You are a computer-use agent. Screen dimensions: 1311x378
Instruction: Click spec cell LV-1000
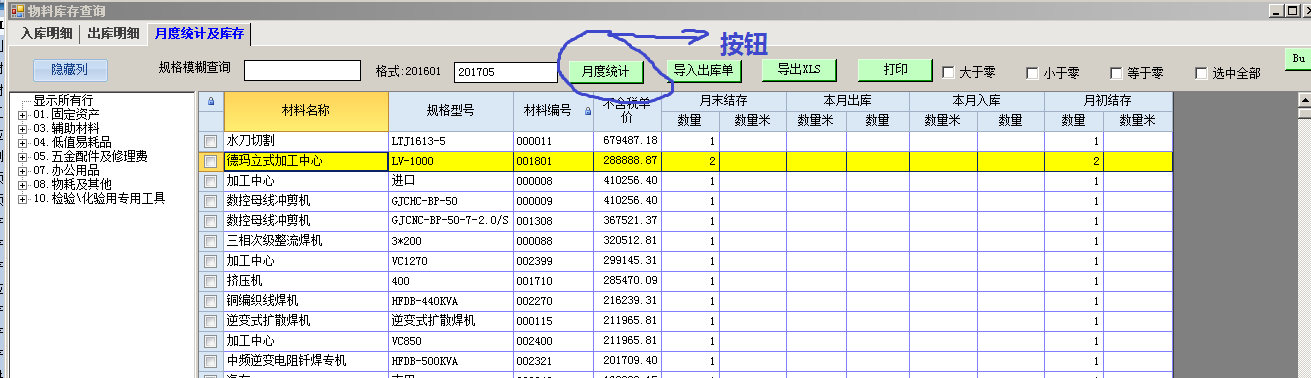(x=450, y=161)
